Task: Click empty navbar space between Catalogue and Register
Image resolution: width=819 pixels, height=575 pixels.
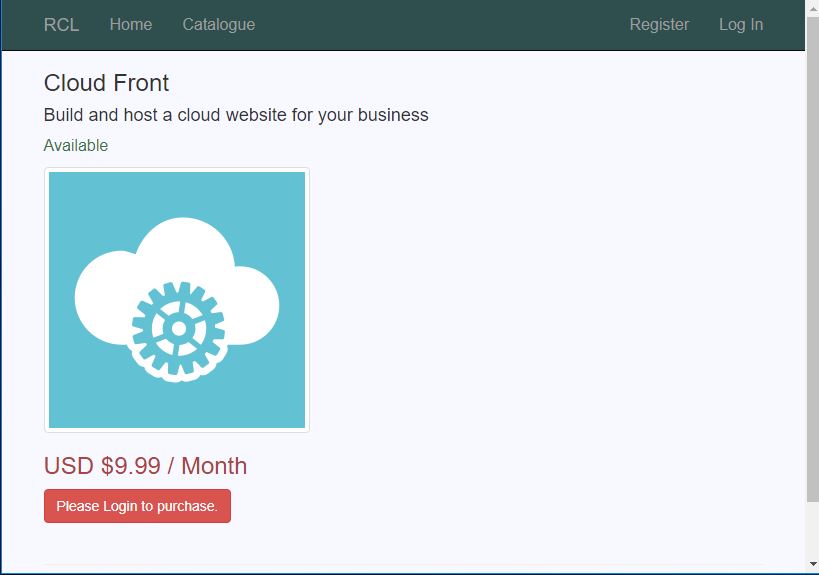Action: [441, 25]
